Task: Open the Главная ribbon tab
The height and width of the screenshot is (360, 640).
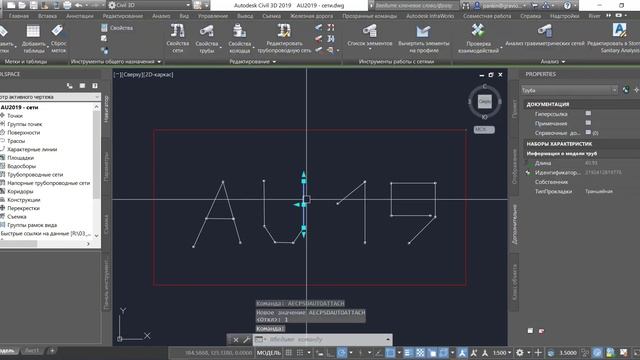Action: (19, 16)
